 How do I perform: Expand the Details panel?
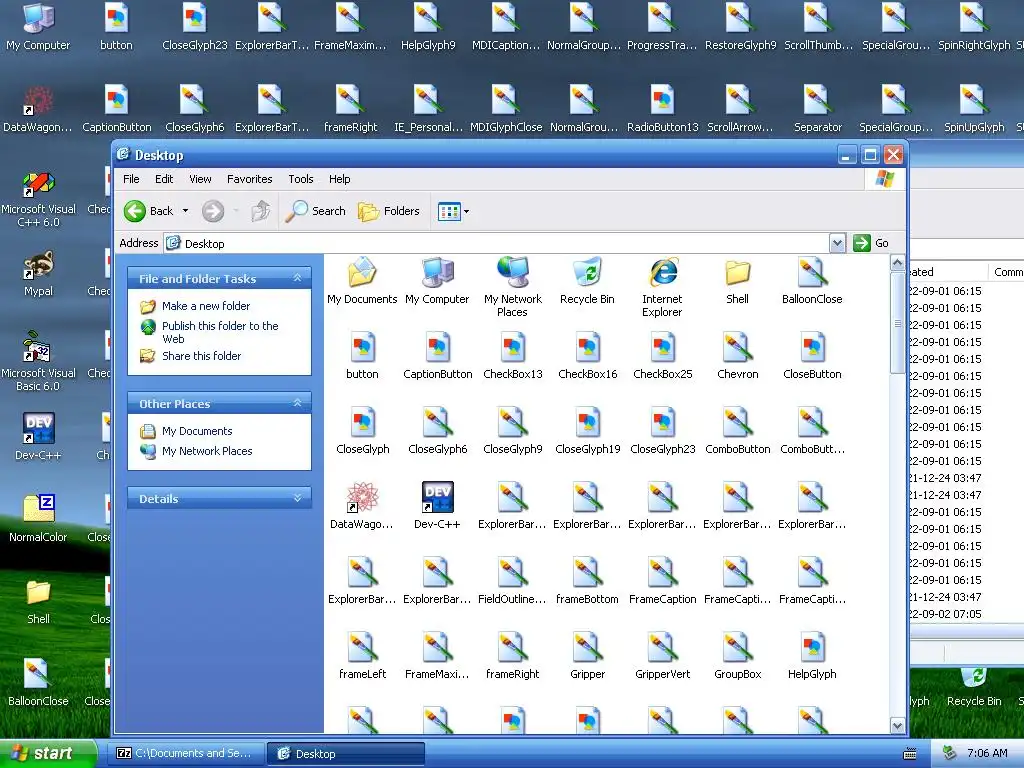coord(297,498)
